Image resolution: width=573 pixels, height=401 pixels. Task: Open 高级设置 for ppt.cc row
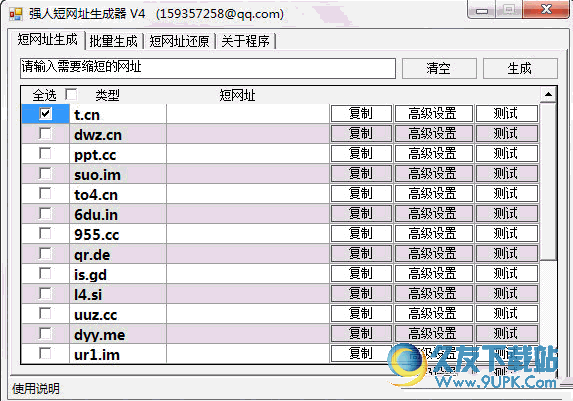point(433,154)
